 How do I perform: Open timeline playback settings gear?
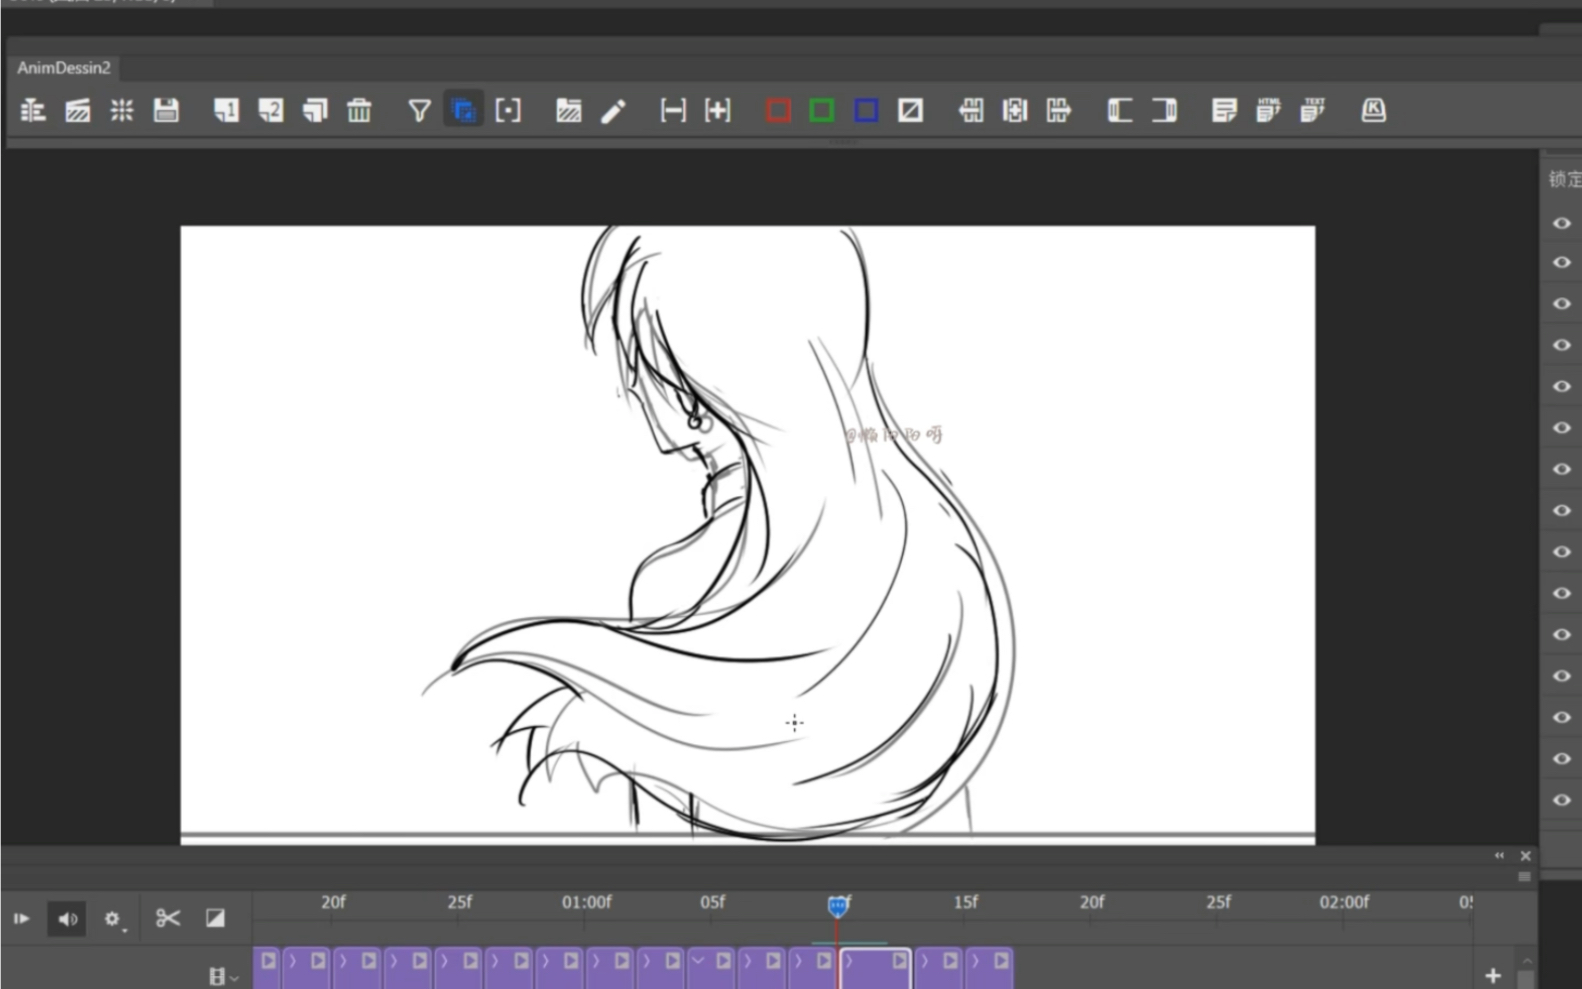point(113,919)
